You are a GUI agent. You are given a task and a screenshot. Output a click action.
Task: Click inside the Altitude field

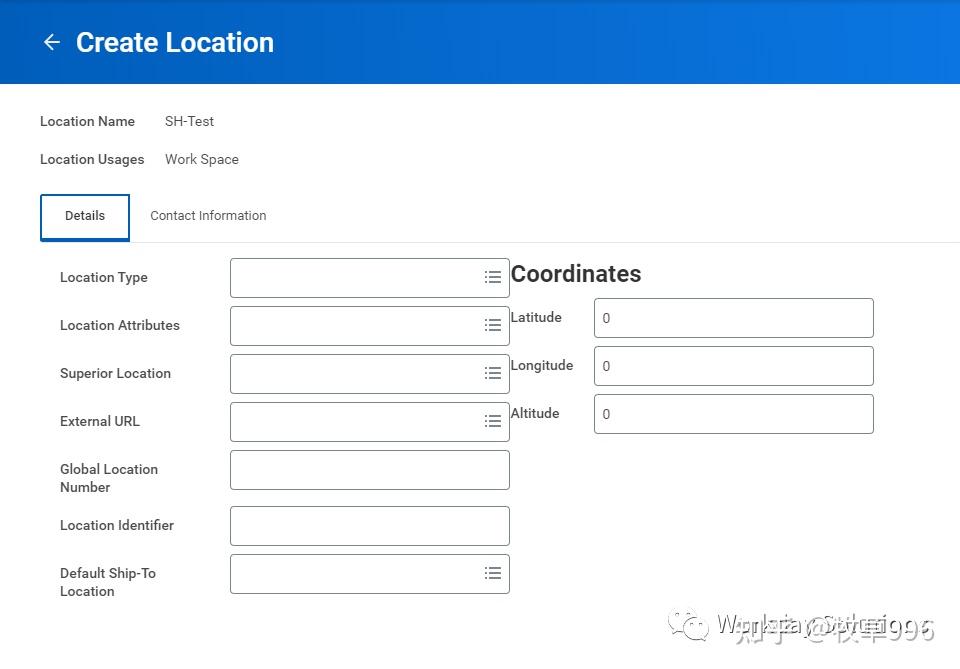pos(733,413)
